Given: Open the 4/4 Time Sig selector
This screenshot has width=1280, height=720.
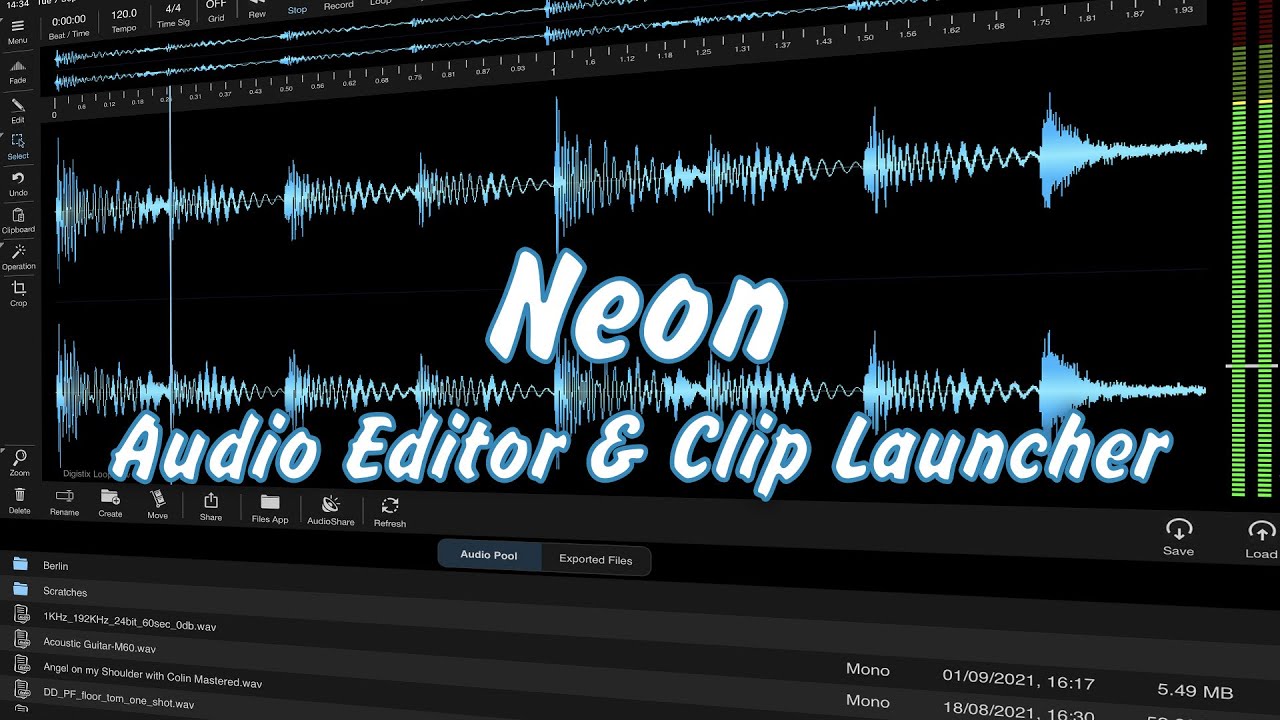Looking at the screenshot, I should click(x=173, y=15).
